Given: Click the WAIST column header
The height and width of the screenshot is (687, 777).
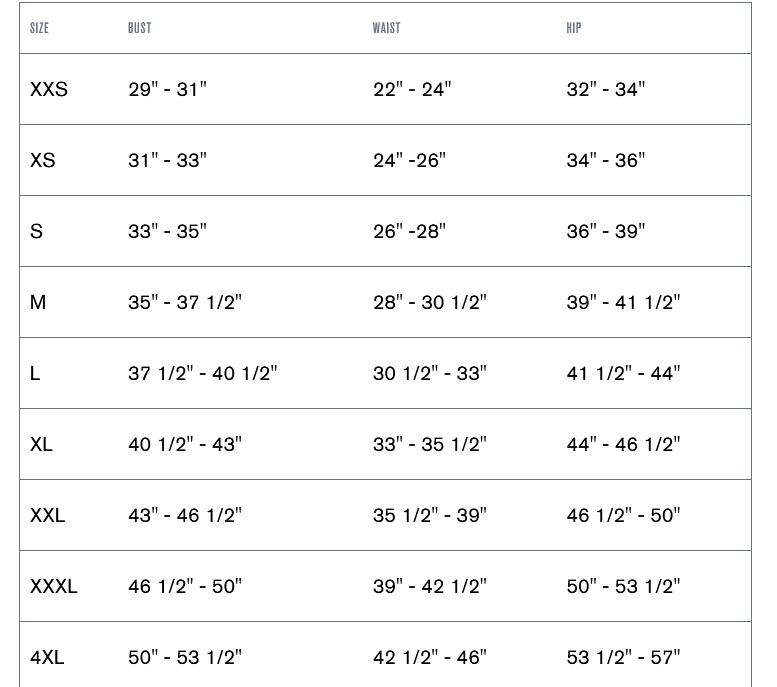Looking at the screenshot, I should [x=386, y=28].
